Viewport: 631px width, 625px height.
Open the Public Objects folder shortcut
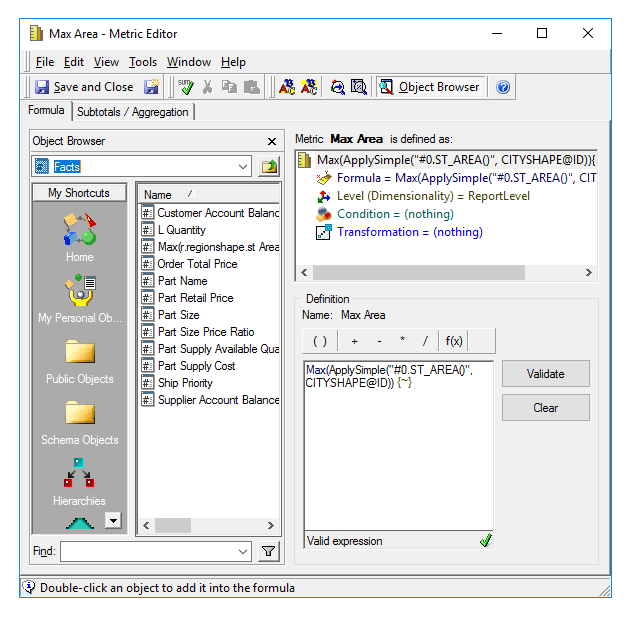80,361
